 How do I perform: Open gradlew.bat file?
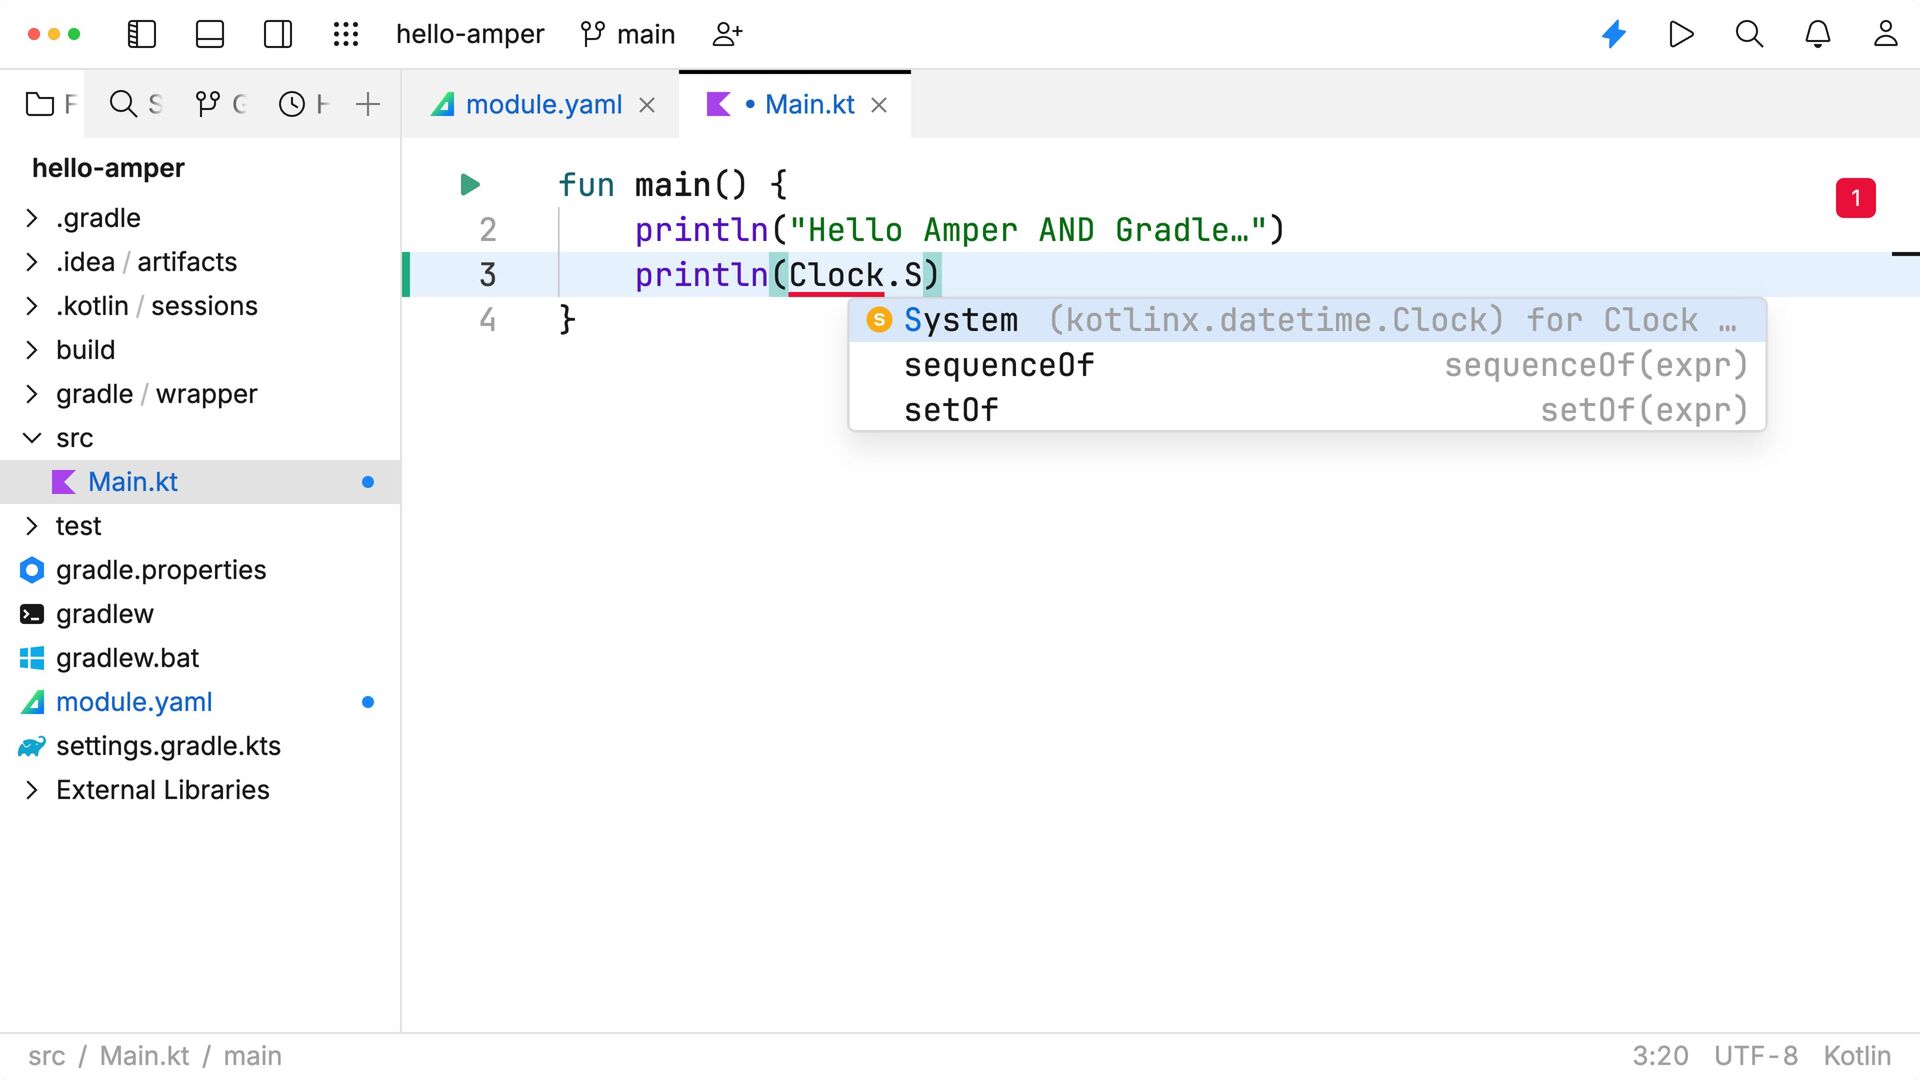[x=200, y=658]
